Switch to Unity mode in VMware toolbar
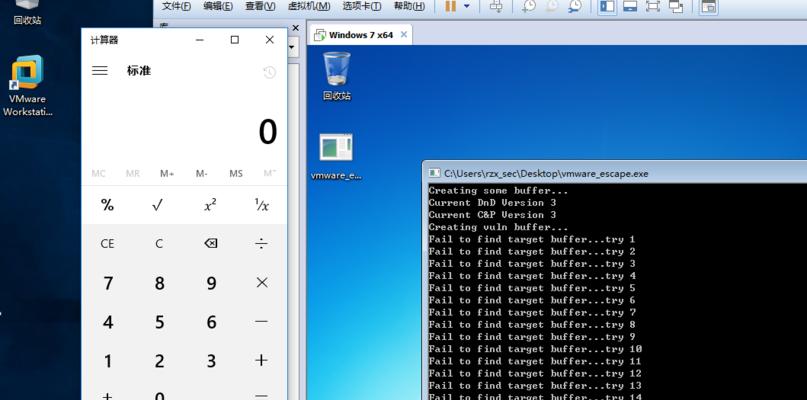This screenshot has height=400, width=807. (675, 6)
